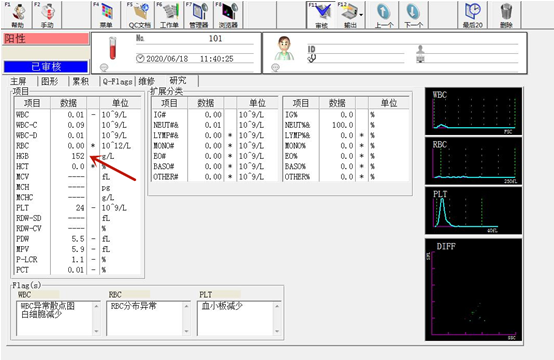The width and height of the screenshot is (554, 360).
Task: Open the F1 帮助 help icon
Action: click(x=18, y=15)
